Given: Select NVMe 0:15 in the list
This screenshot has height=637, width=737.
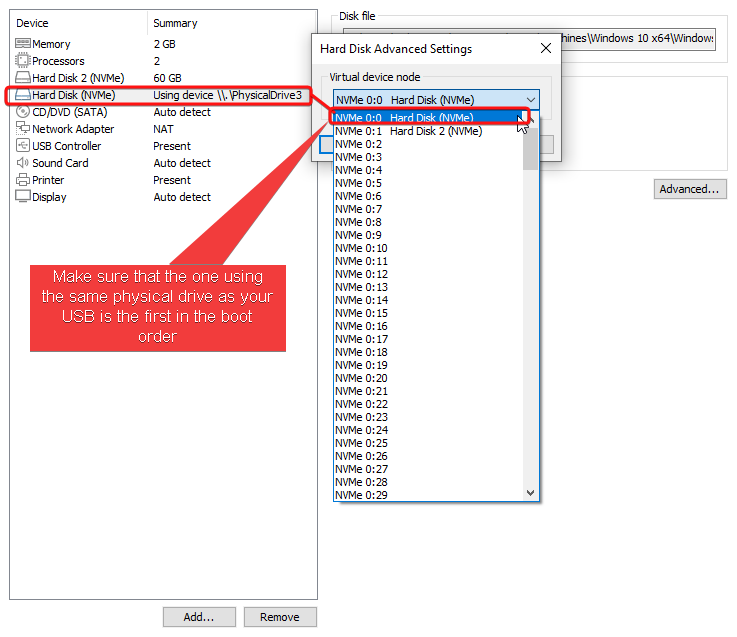Looking at the screenshot, I should pyautogui.click(x=428, y=313).
